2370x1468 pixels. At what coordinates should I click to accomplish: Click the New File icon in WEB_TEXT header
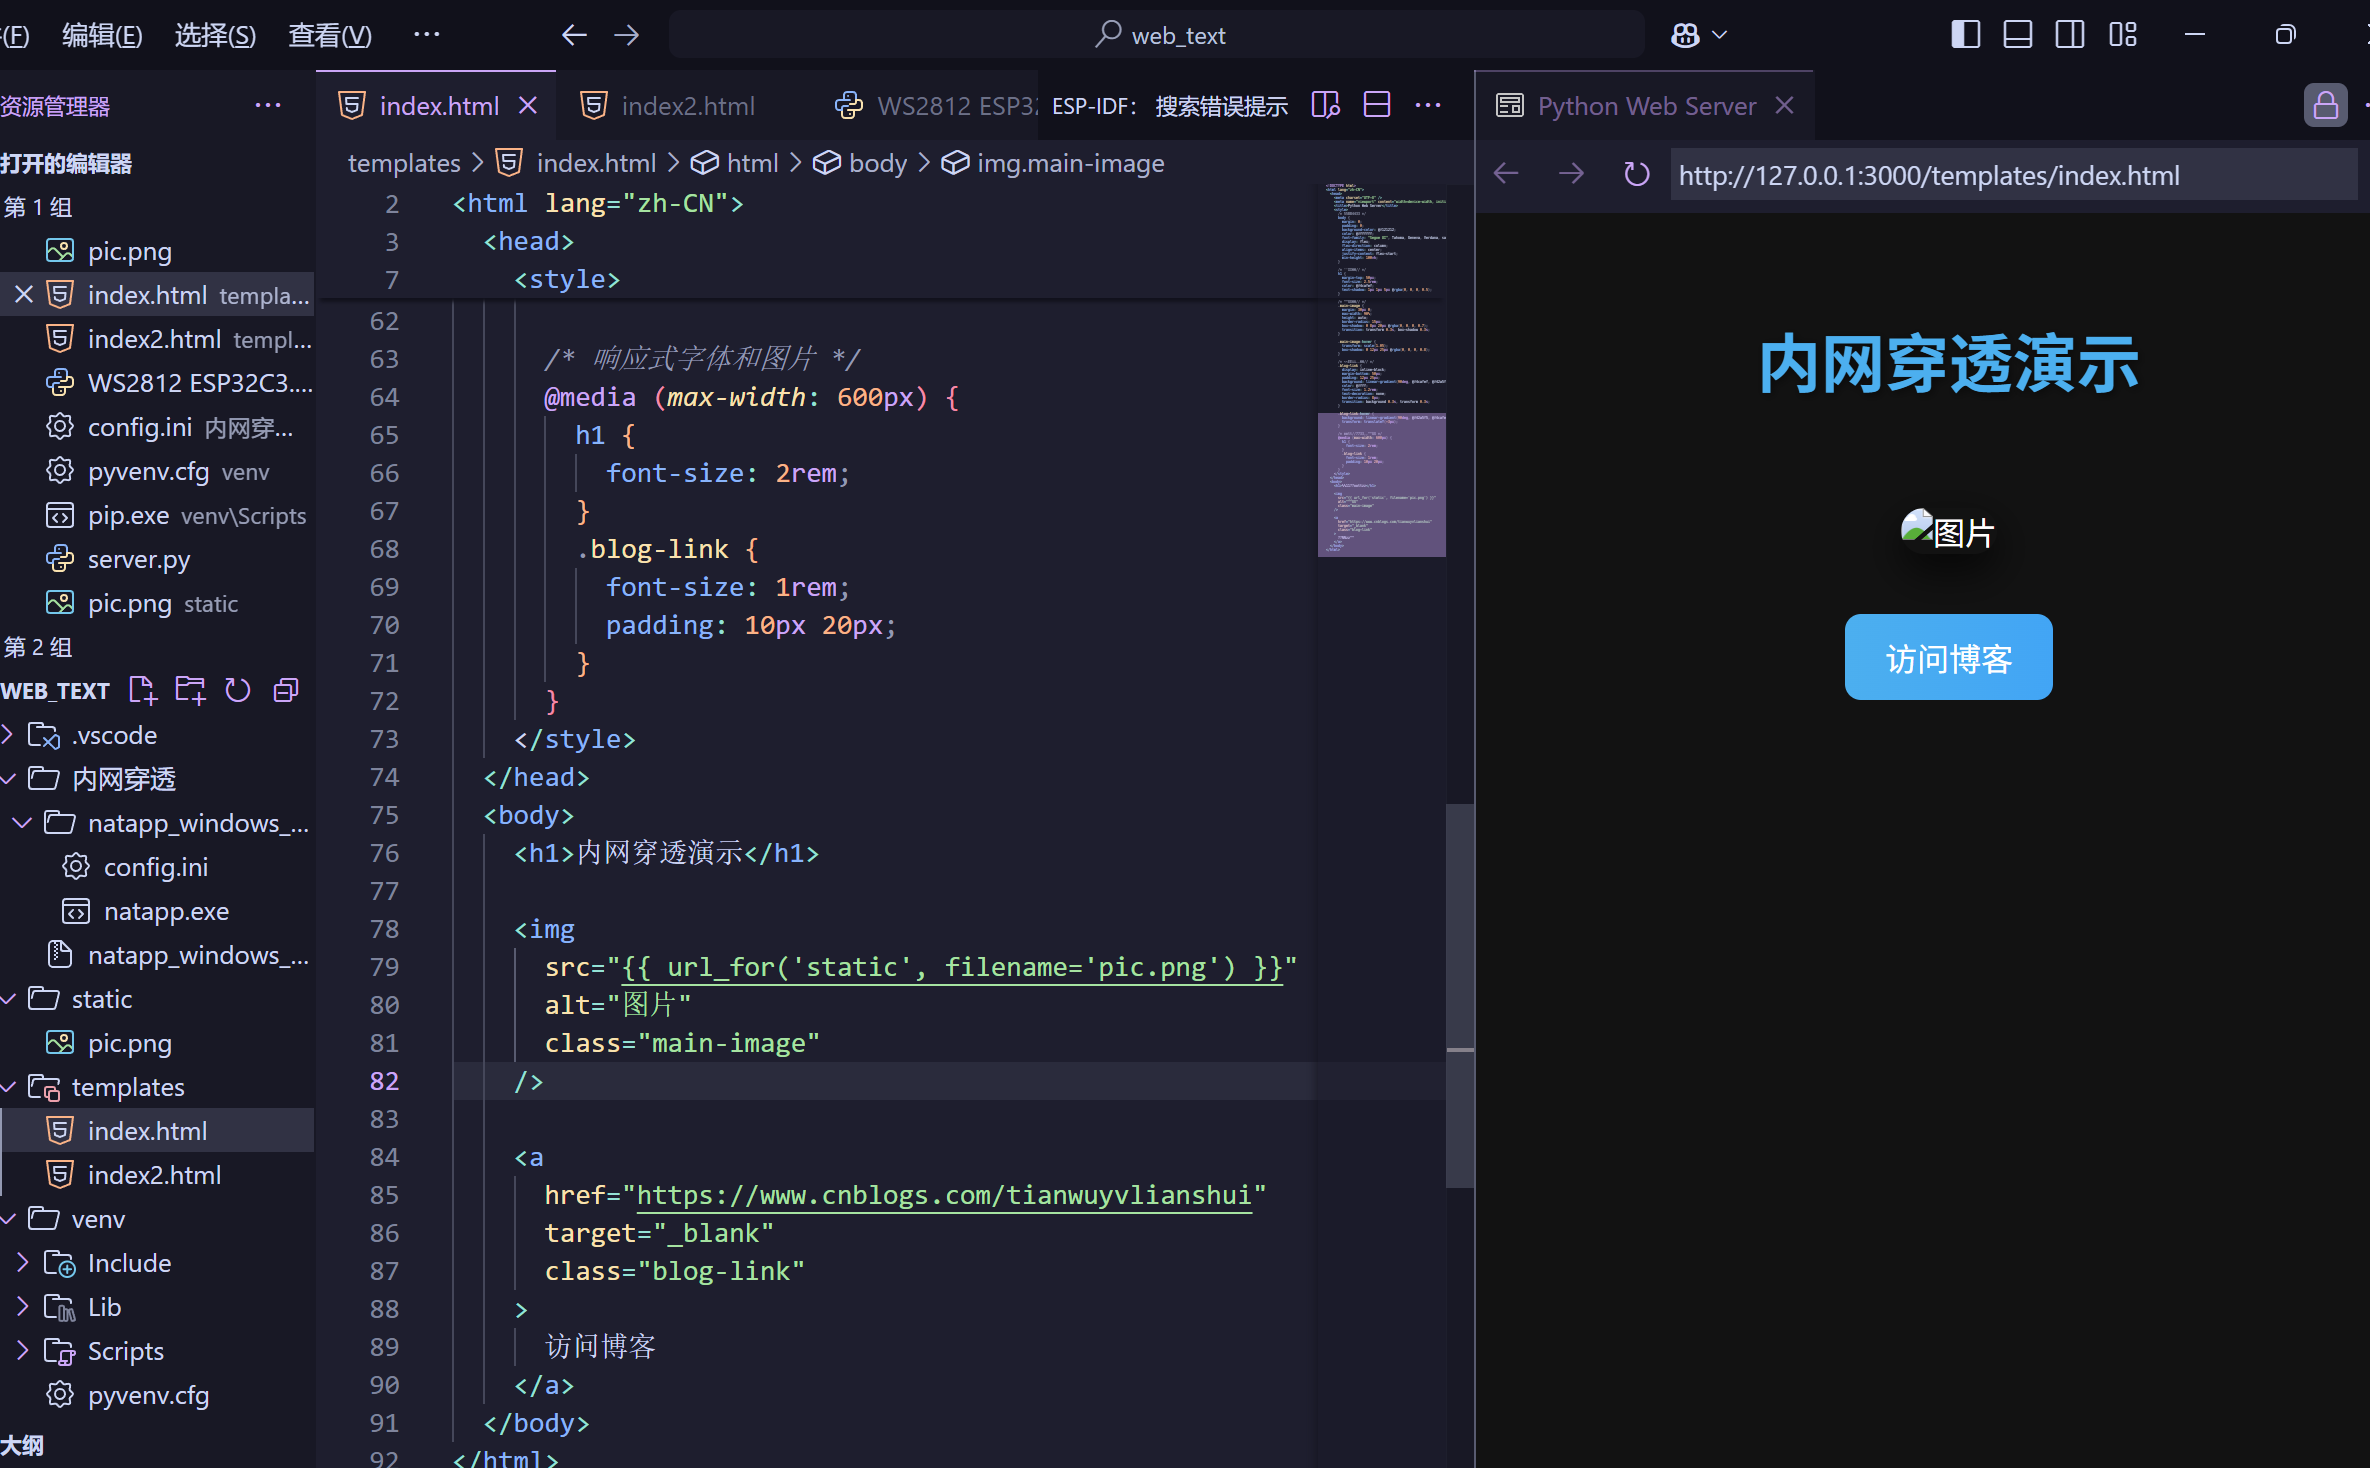point(142,690)
